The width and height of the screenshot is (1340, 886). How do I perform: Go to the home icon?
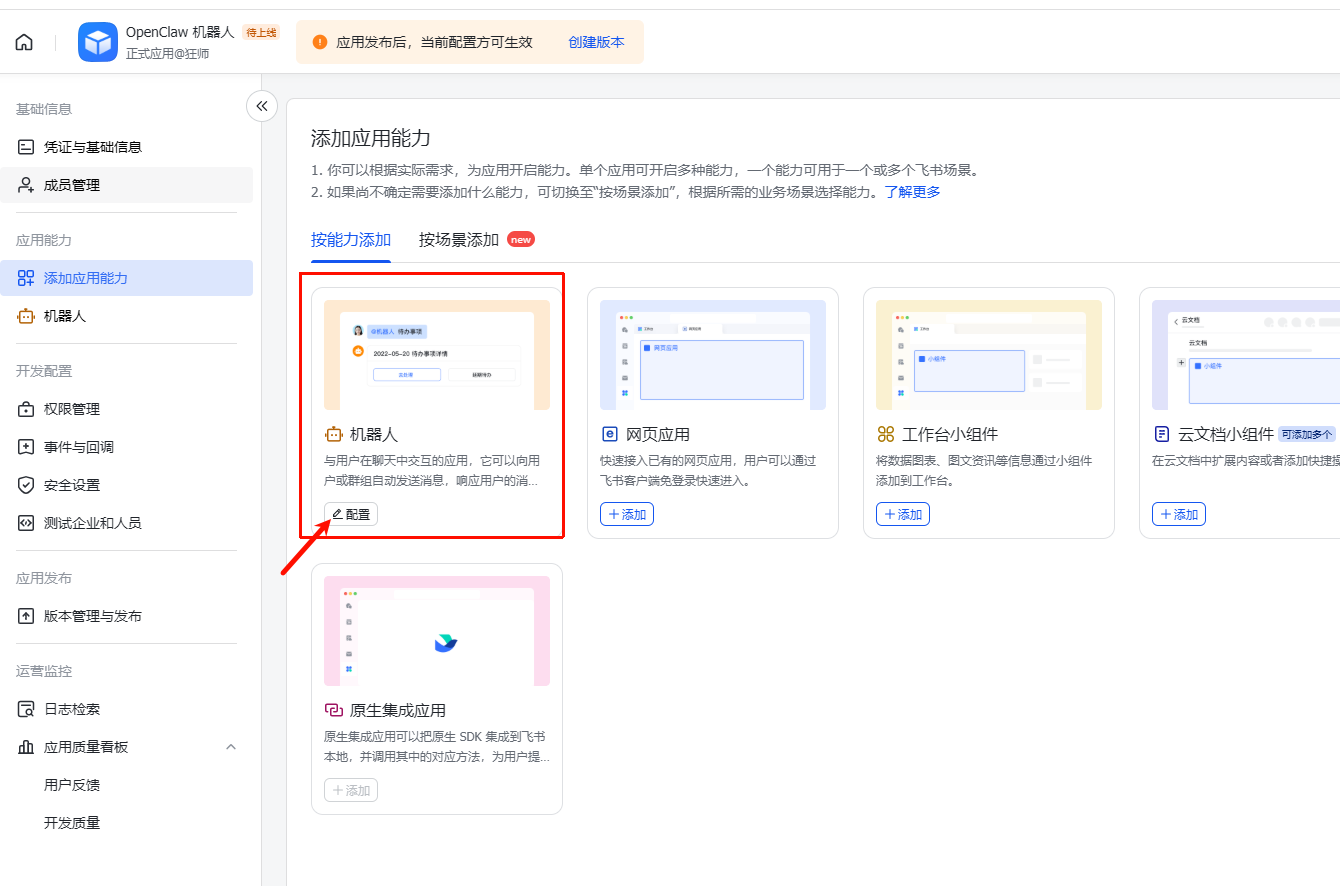pos(24,42)
